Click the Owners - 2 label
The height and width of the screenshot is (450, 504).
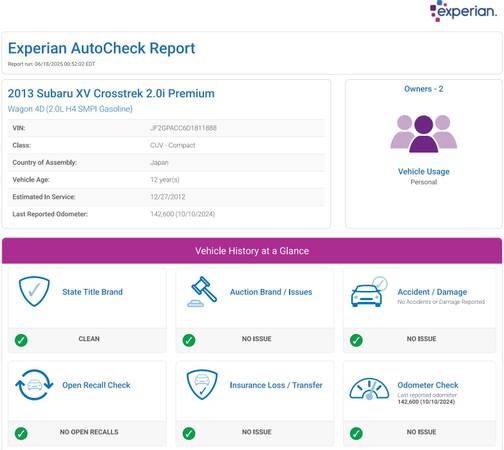[424, 89]
